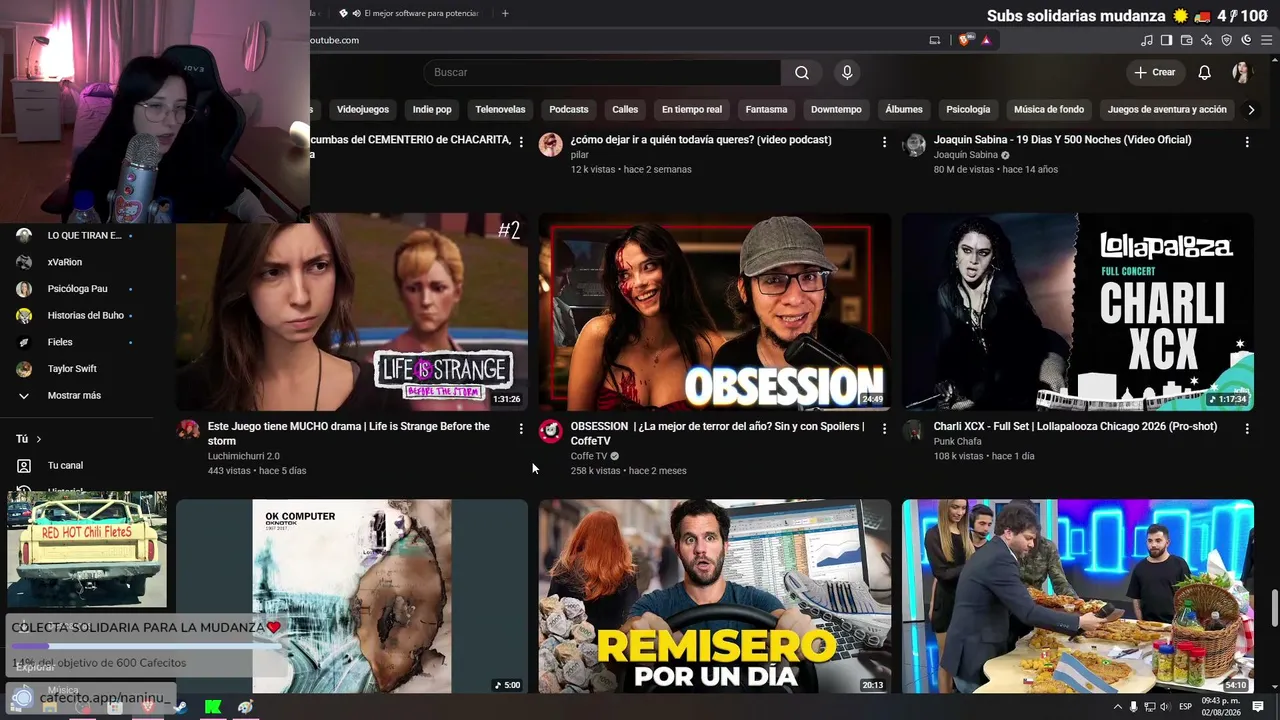This screenshot has width=1280, height=720.
Task: Select the Indie pop filter chip
Action: (x=432, y=110)
